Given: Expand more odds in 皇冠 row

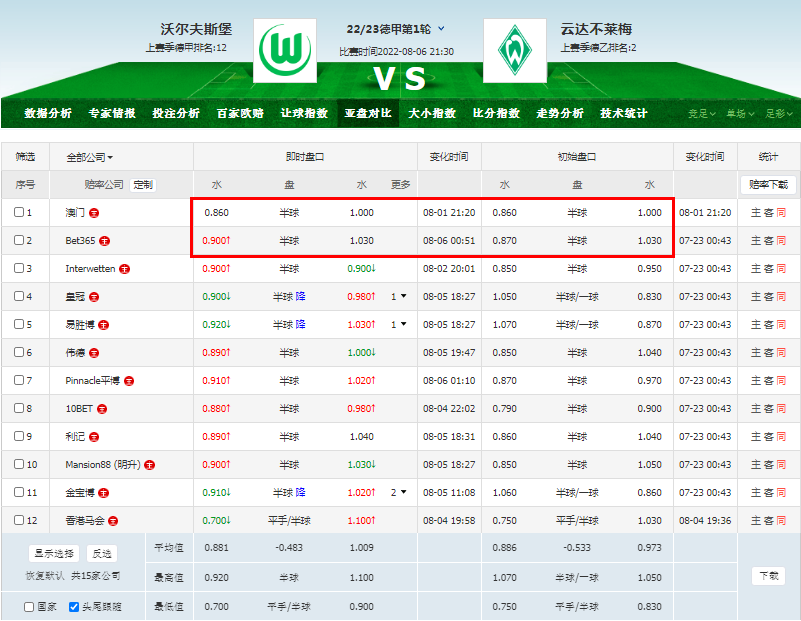Looking at the screenshot, I should click(399, 297).
